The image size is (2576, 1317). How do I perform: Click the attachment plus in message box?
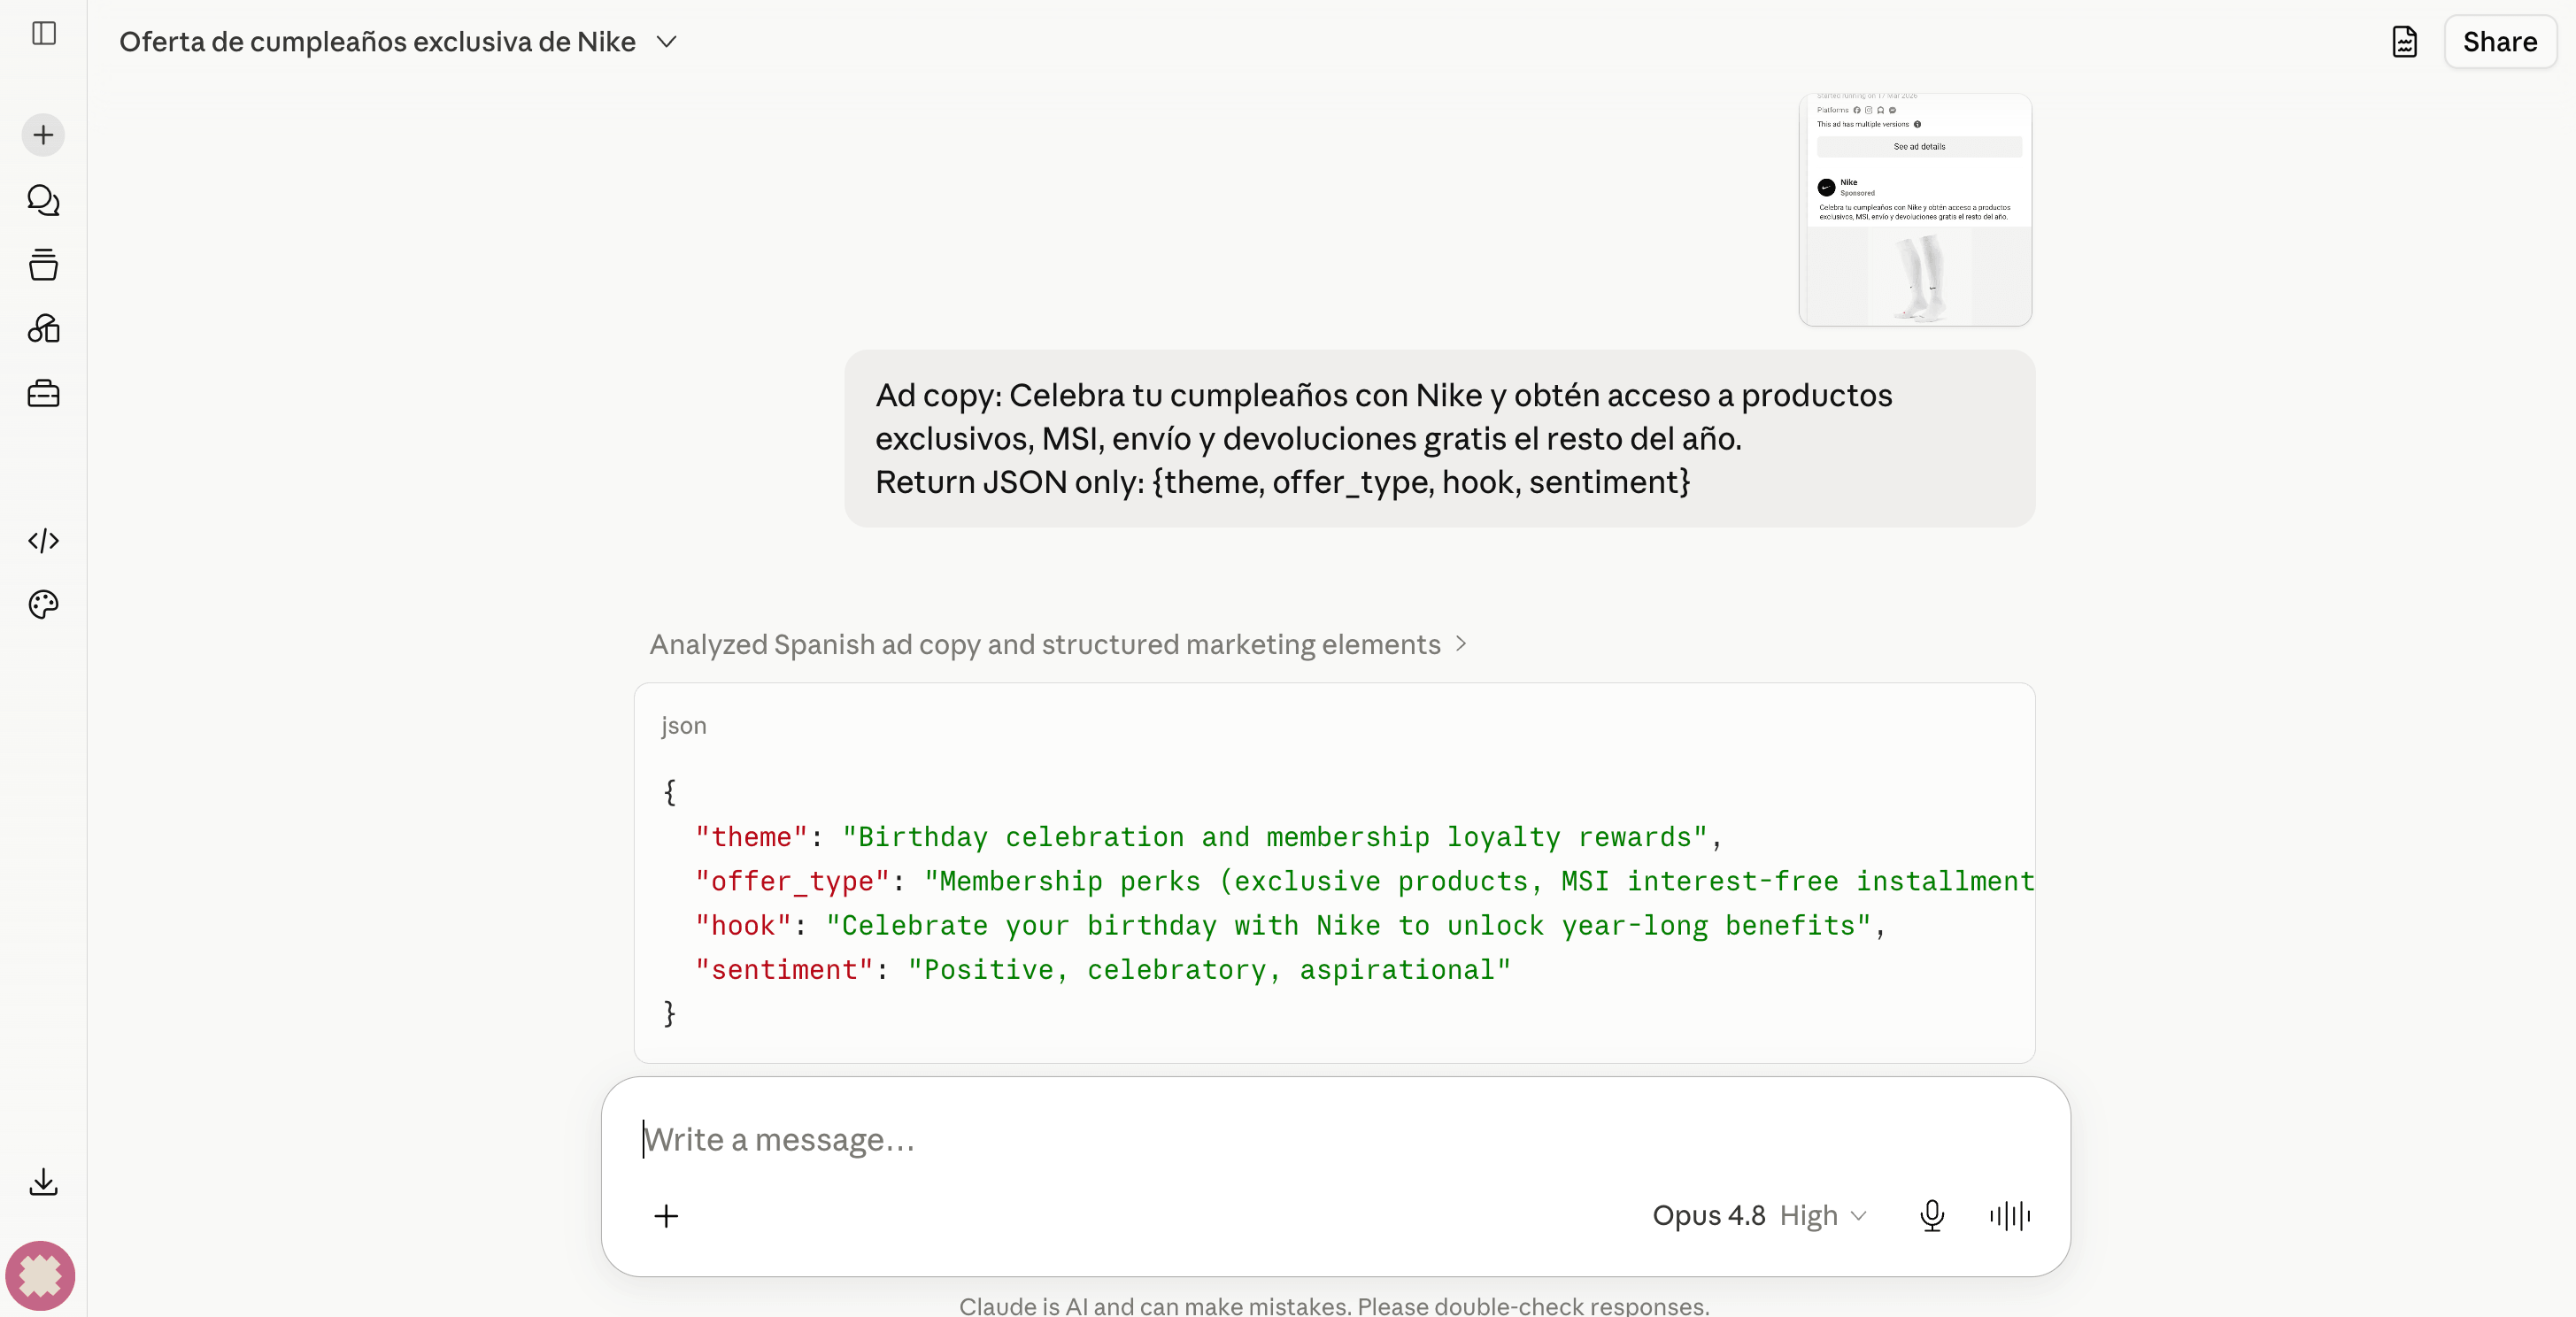(x=666, y=1216)
